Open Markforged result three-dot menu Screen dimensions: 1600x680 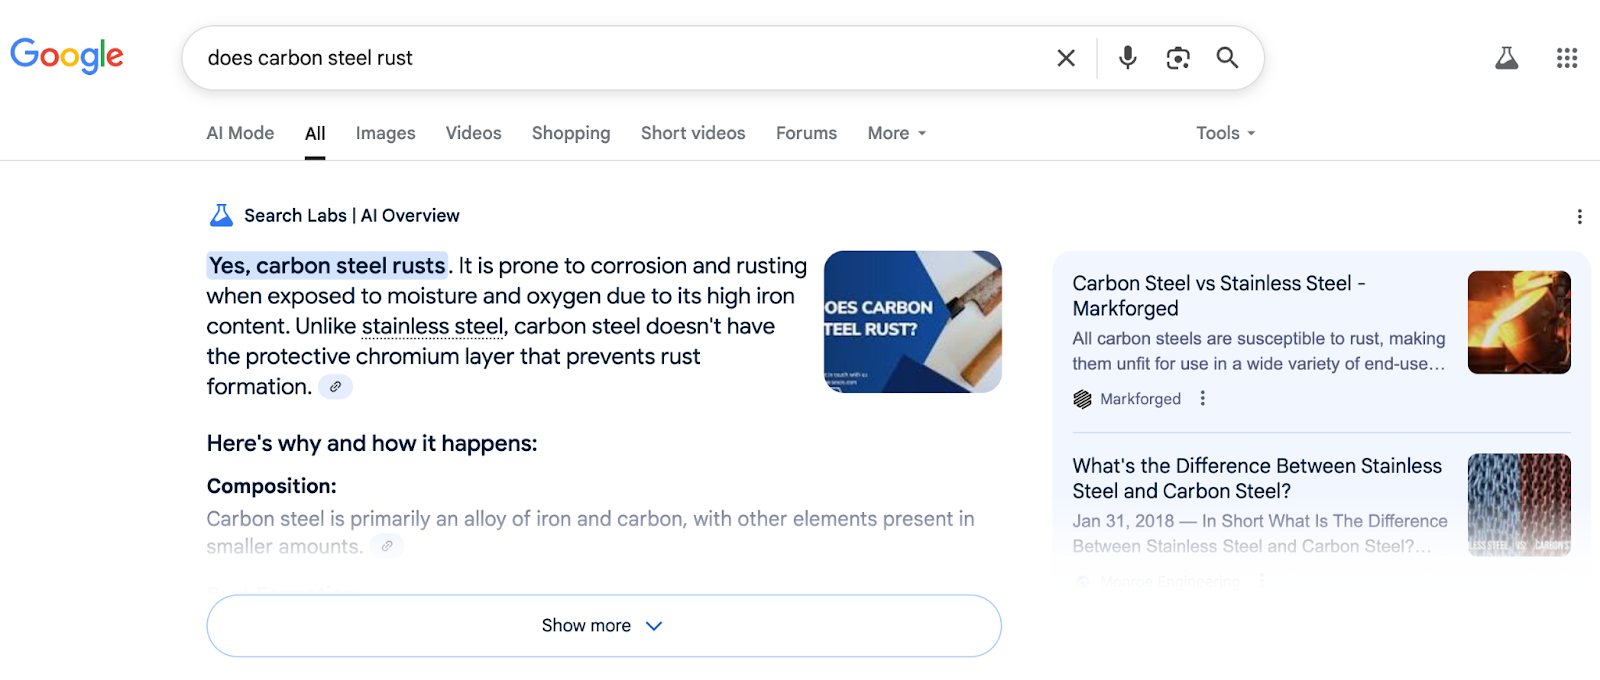point(1202,398)
